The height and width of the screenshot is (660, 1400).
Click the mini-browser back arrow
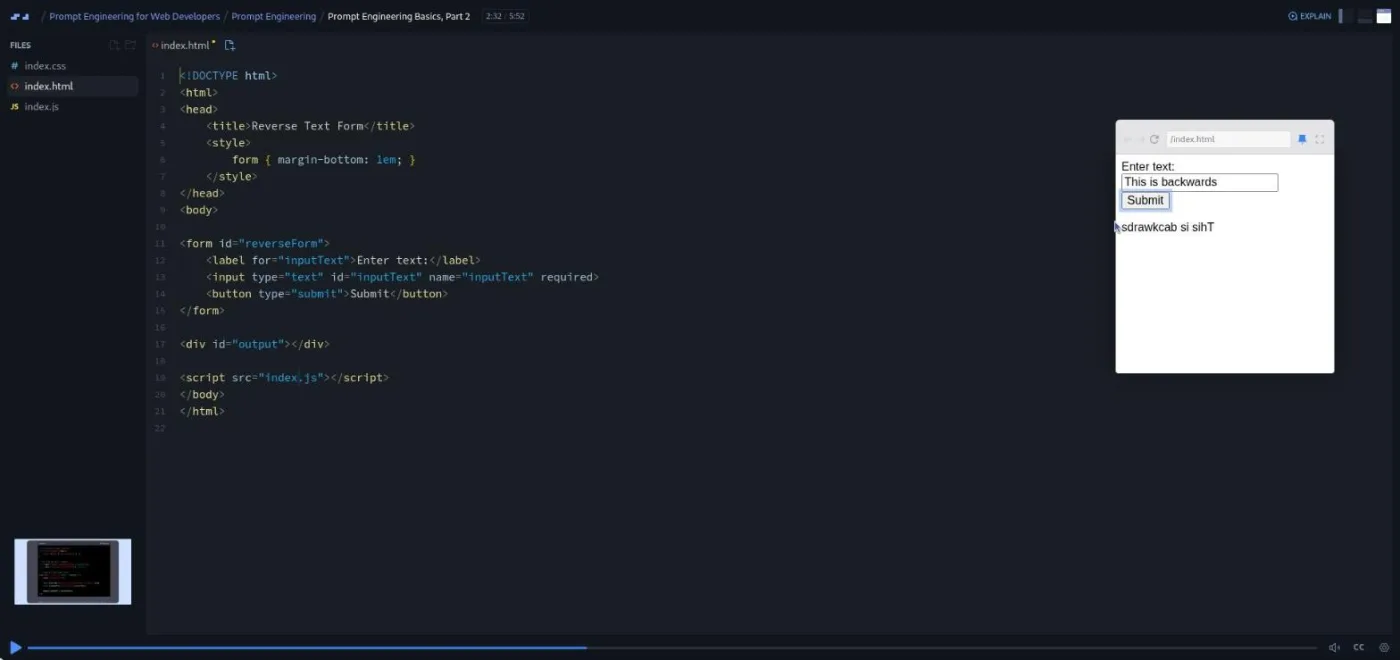click(1127, 139)
